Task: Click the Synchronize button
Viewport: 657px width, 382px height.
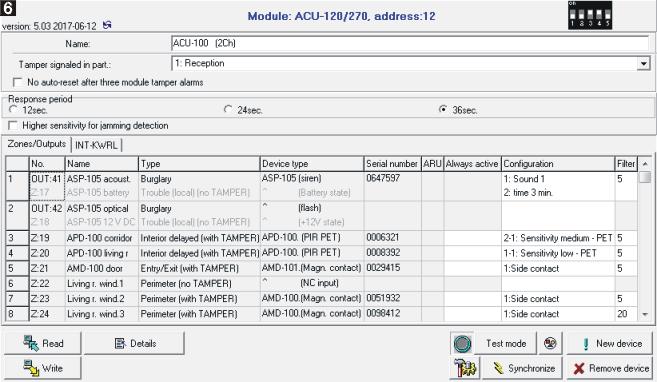Action: click(x=523, y=368)
